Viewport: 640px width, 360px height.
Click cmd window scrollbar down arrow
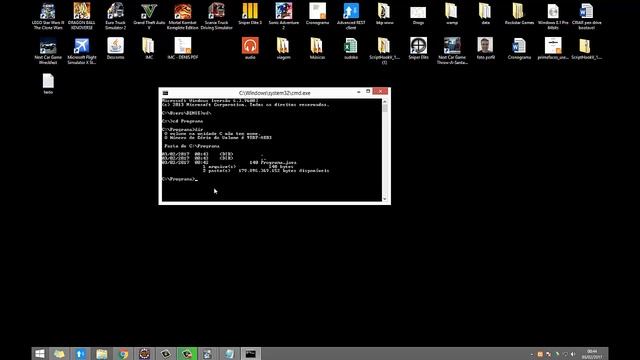tap(385, 199)
